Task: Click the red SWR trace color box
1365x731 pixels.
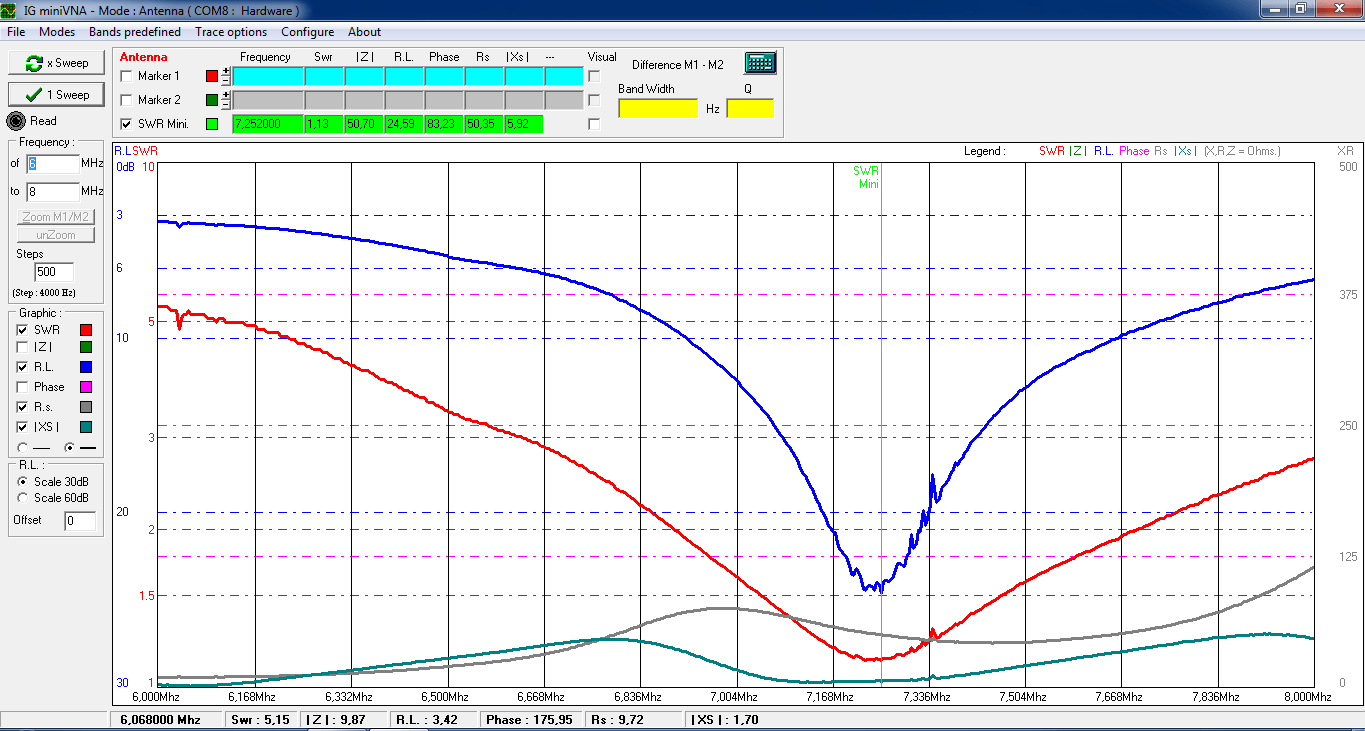Action: pos(86,330)
